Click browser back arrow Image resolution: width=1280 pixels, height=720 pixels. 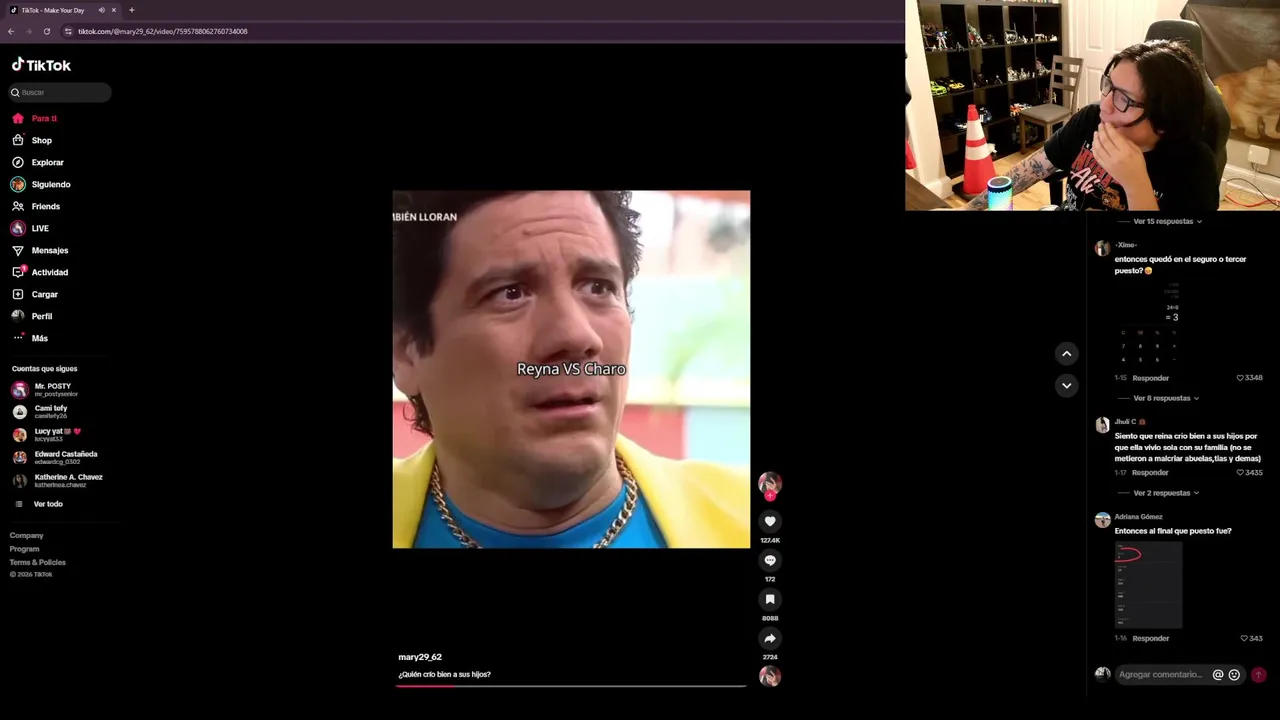(11, 31)
